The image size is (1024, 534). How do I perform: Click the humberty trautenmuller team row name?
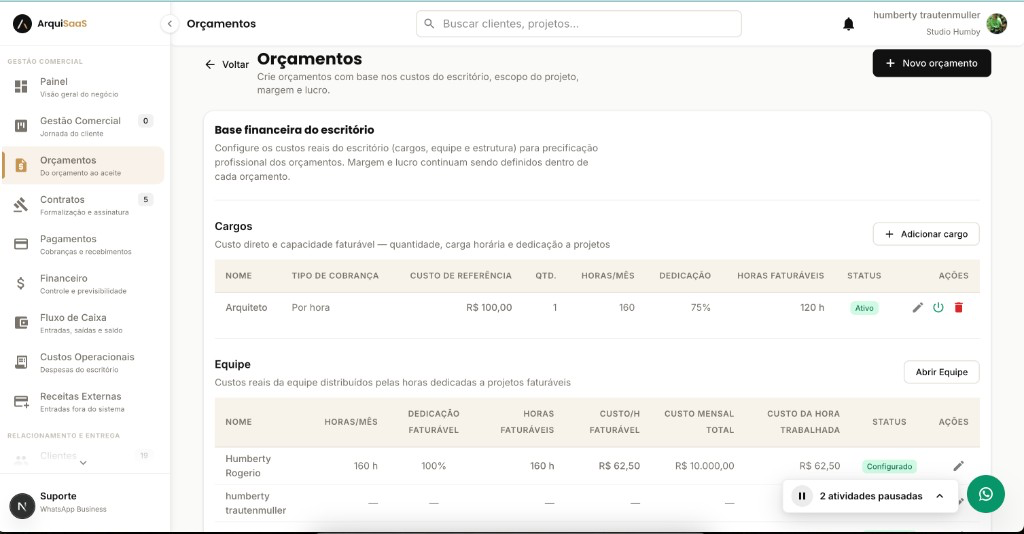point(255,503)
